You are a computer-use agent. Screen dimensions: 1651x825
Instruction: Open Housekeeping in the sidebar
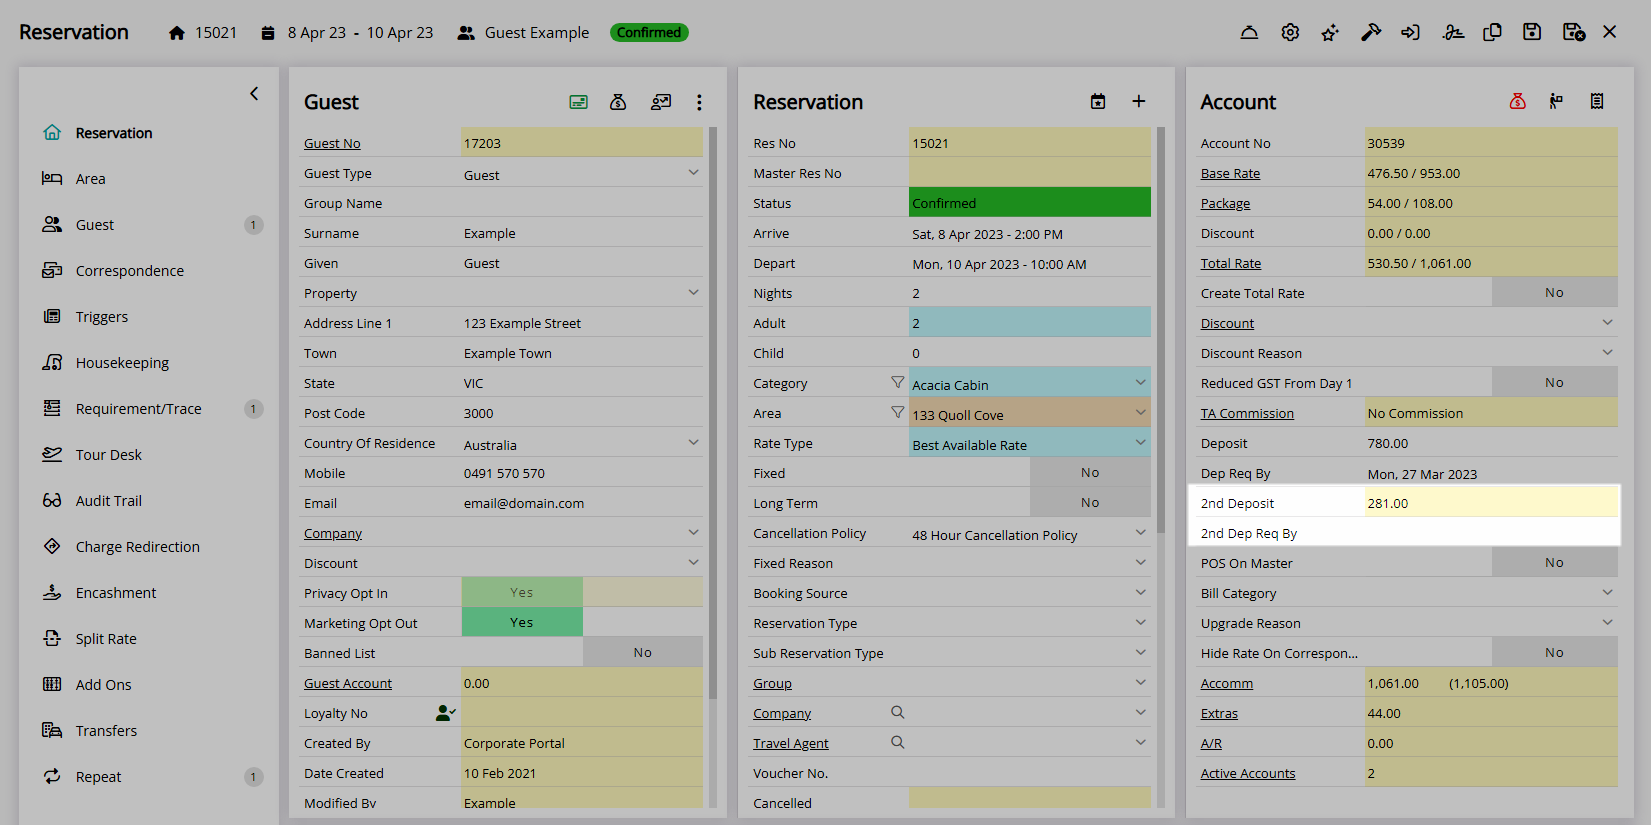point(122,363)
